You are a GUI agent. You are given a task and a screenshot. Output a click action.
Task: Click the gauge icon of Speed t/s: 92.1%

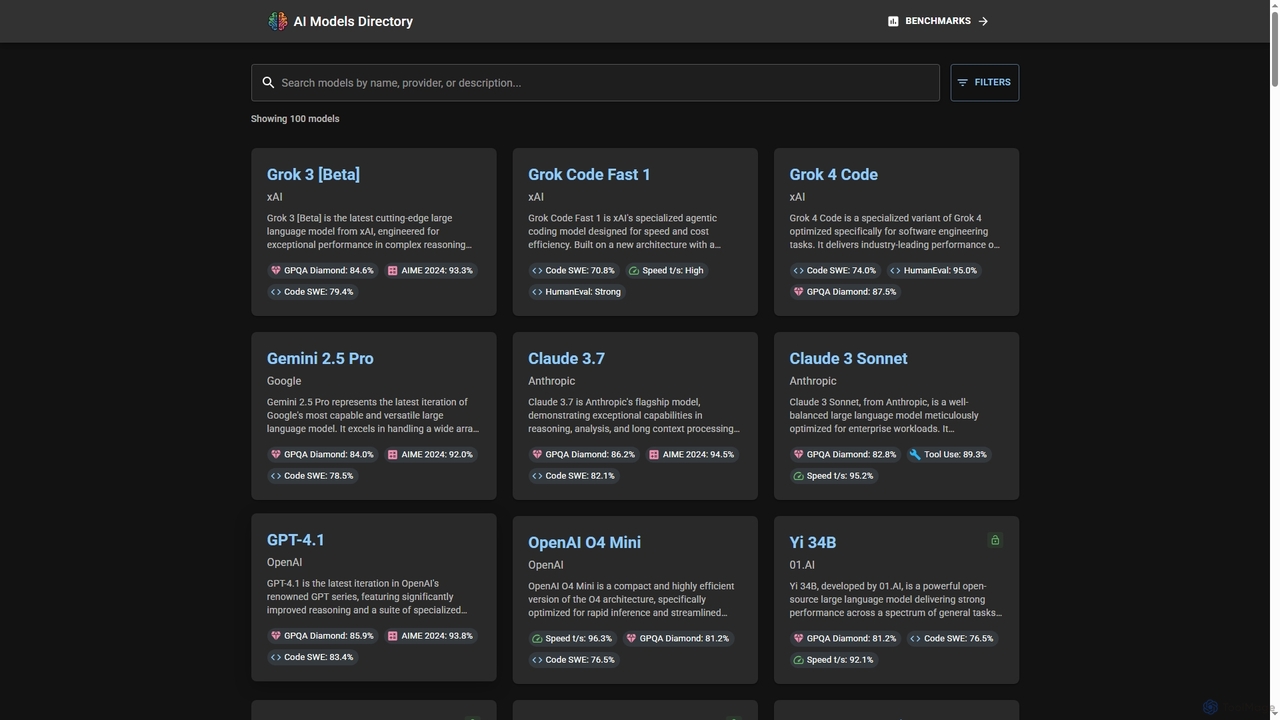[x=799, y=660]
